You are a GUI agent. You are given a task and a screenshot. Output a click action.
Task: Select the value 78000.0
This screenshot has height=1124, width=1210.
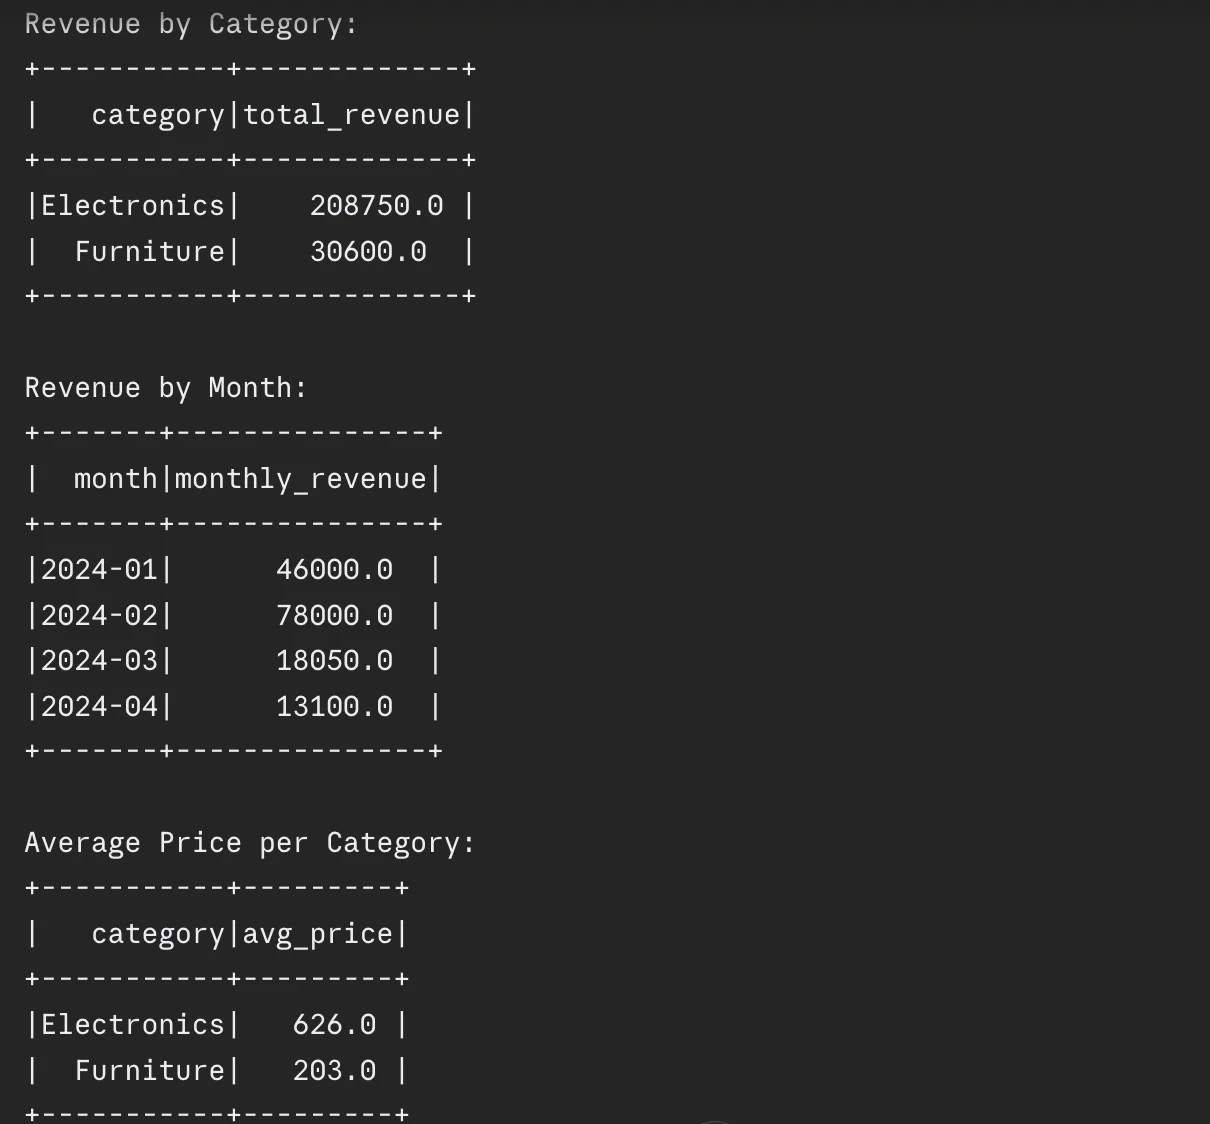tap(334, 616)
